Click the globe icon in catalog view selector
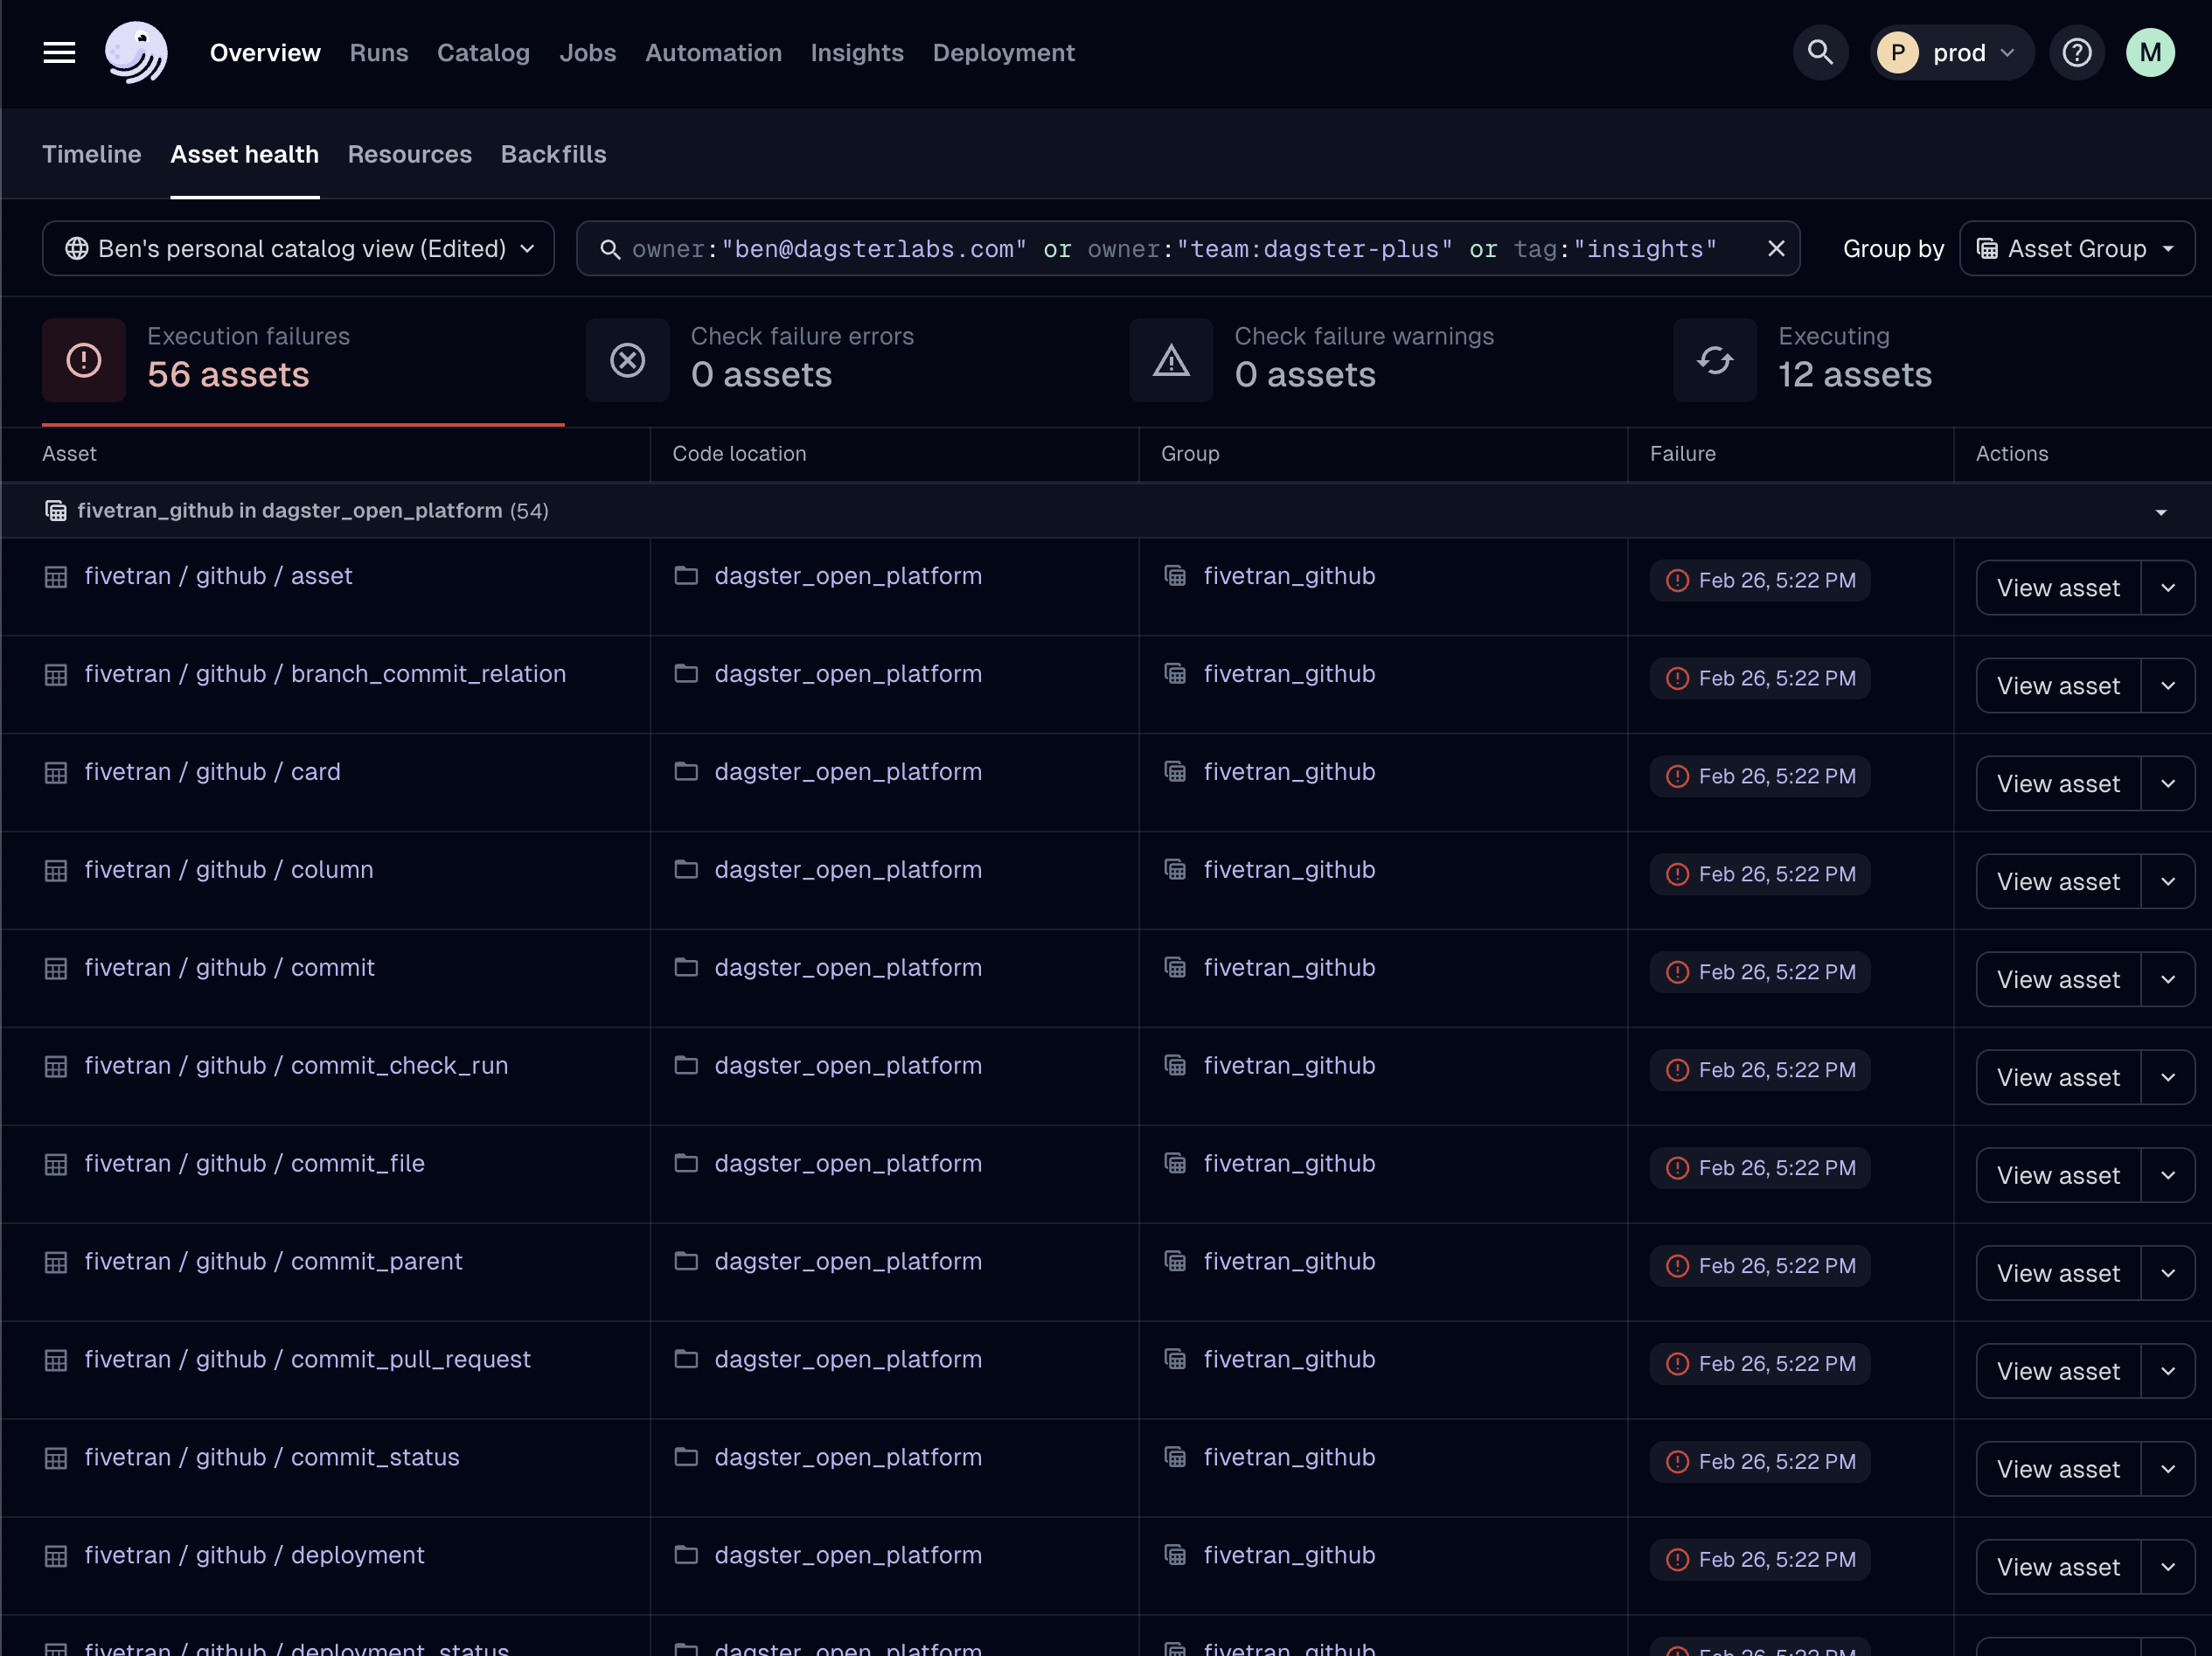The width and height of the screenshot is (2212, 1656). pyautogui.click(x=77, y=249)
